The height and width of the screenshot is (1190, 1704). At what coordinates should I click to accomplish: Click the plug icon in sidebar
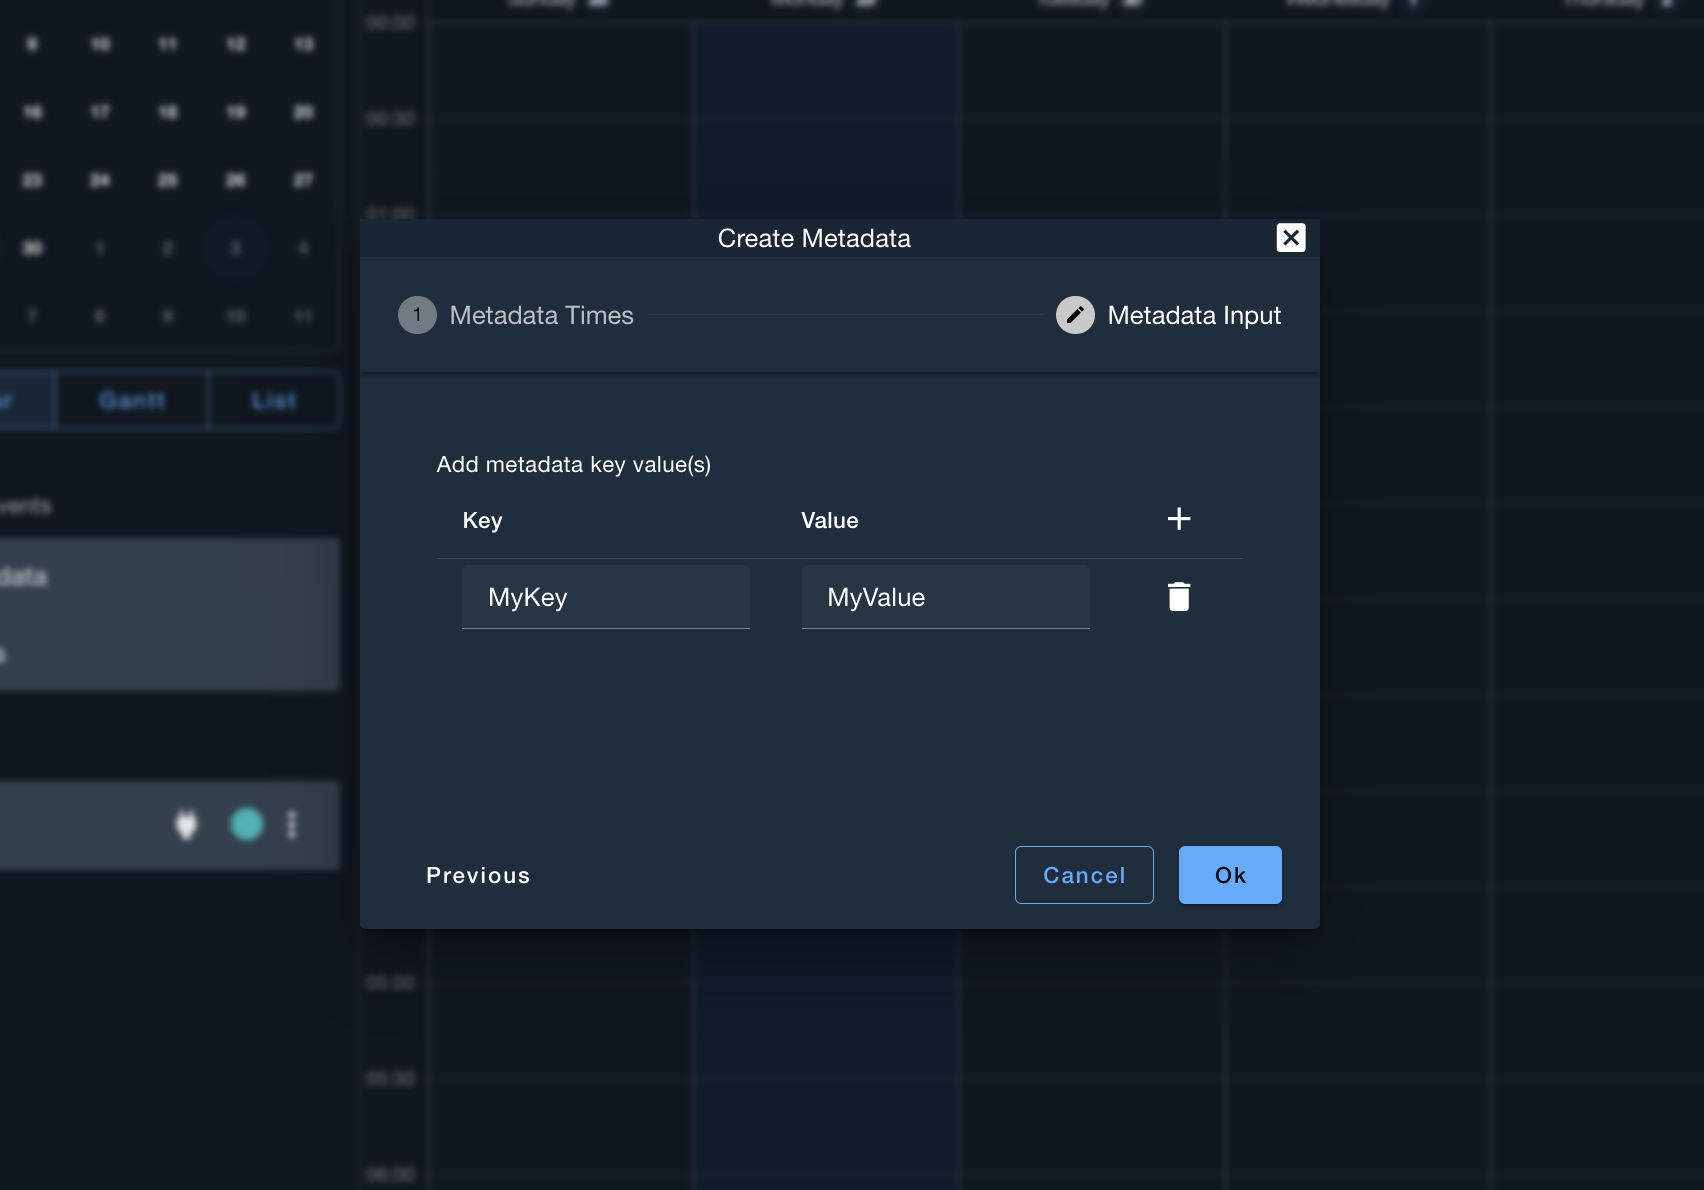186,825
